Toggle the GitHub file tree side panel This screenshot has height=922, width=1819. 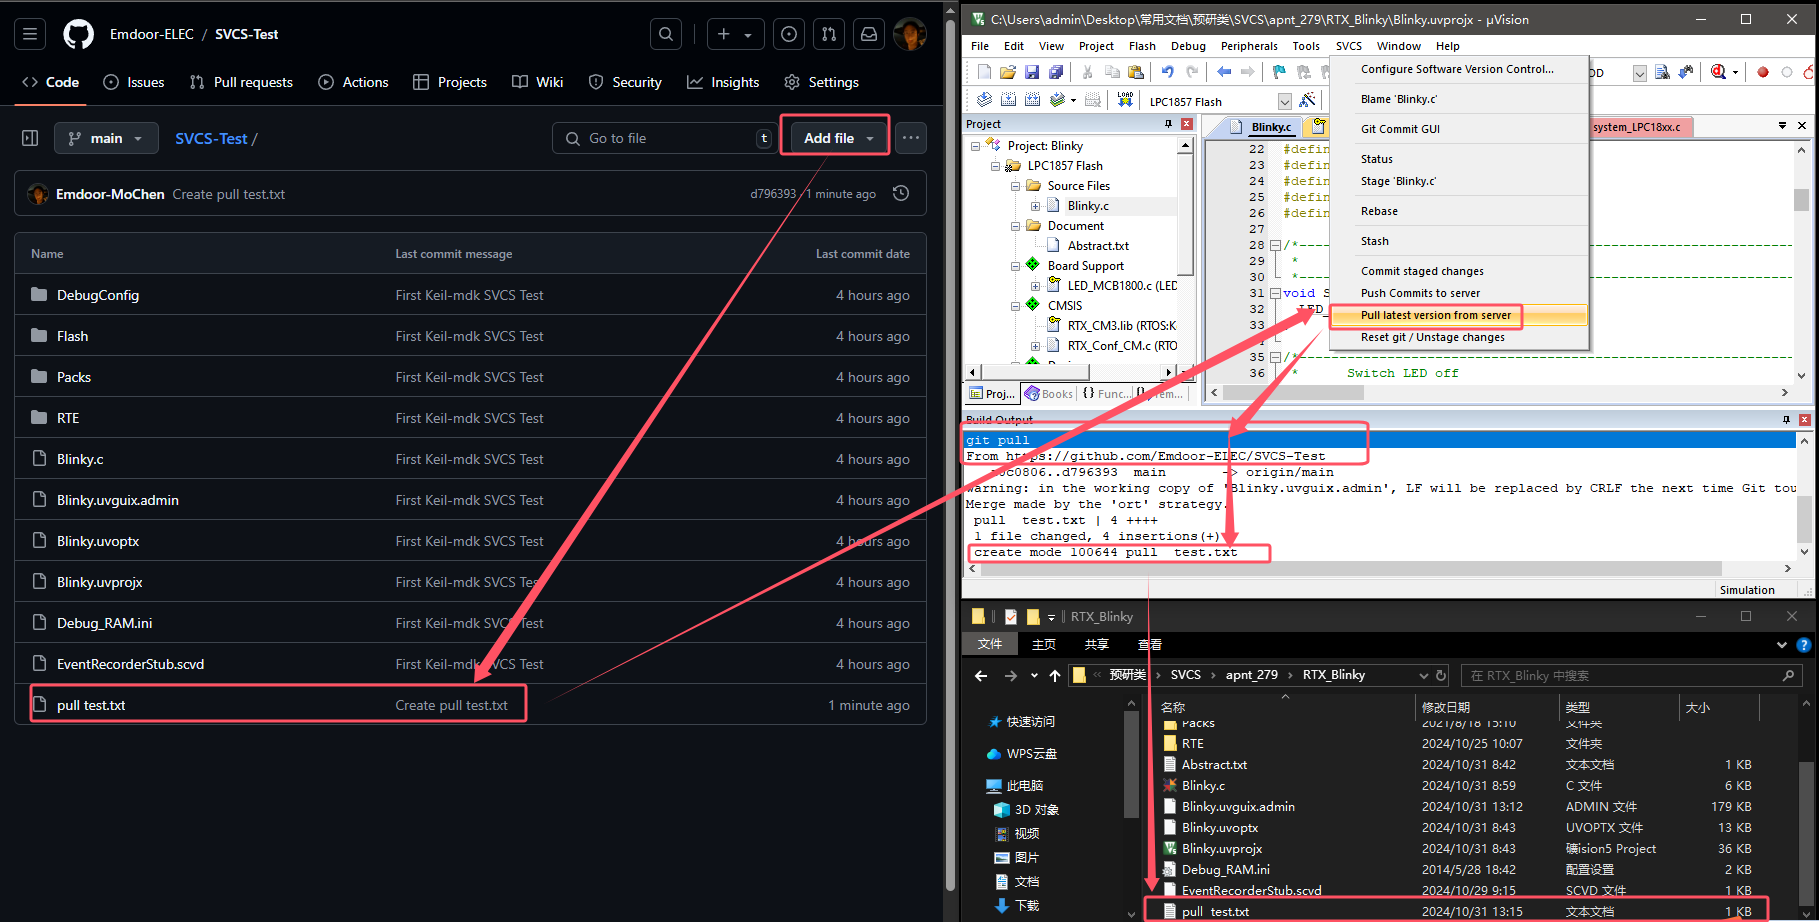30,138
